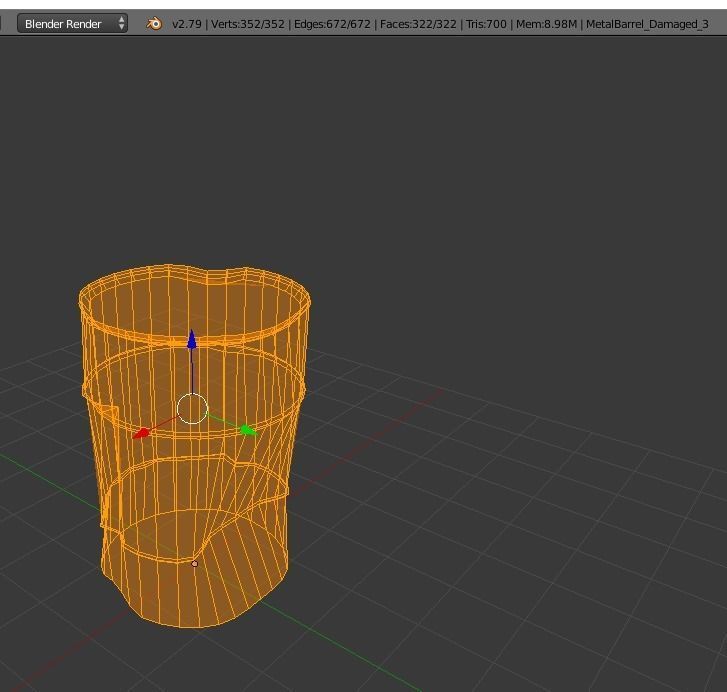Image resolution: width=727 pixels, height=692 pixels.
Task: Click the MetalBarrel_Damaged_3 object name
Action: (647, 24)
